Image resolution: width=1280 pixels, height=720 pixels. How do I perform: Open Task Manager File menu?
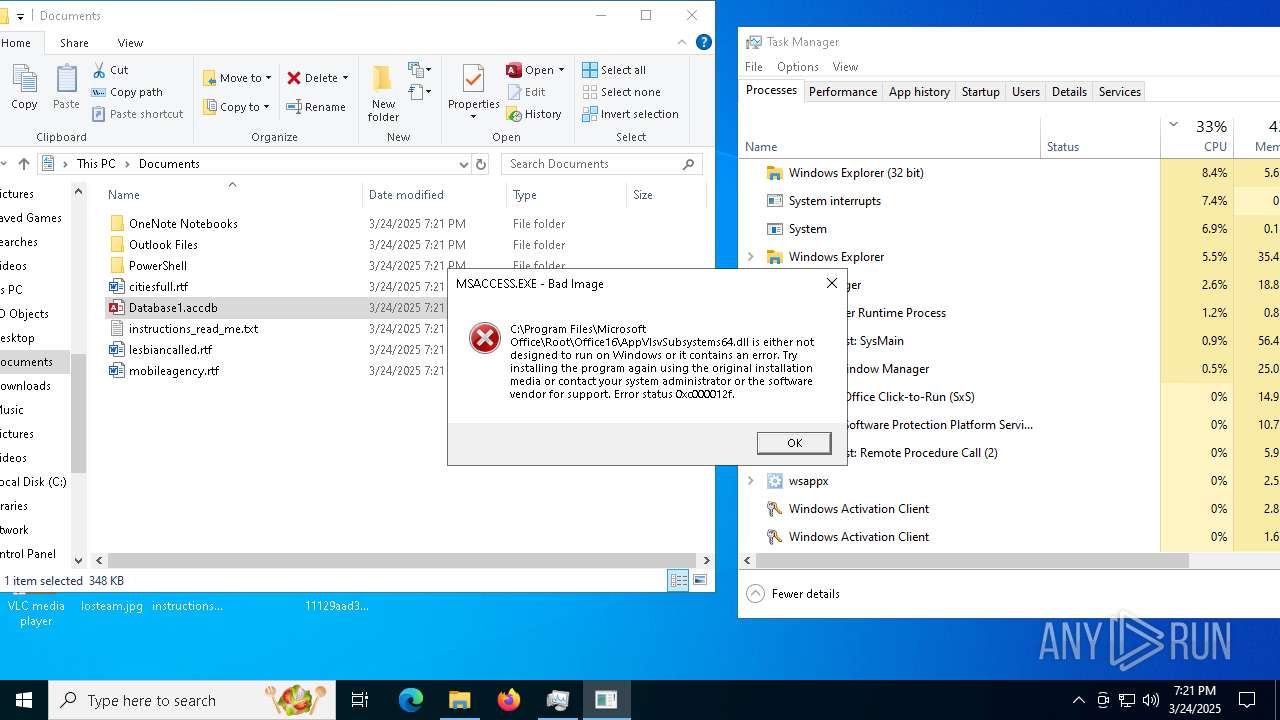[754, 67]
